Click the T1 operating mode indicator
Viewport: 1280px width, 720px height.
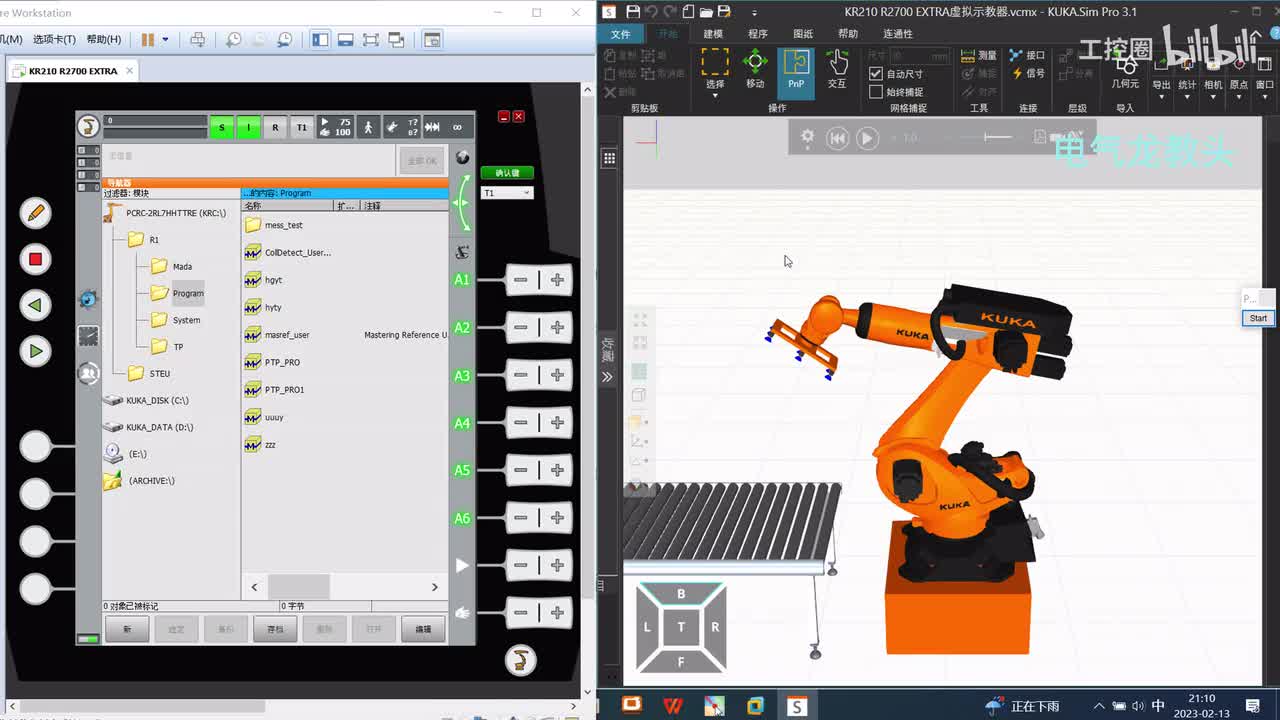[301, 127]
